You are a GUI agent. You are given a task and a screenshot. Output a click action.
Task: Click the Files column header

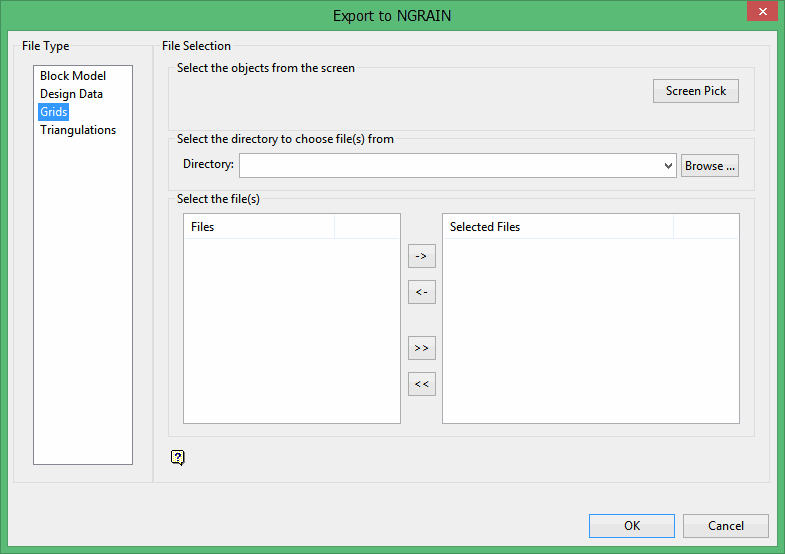259,227
